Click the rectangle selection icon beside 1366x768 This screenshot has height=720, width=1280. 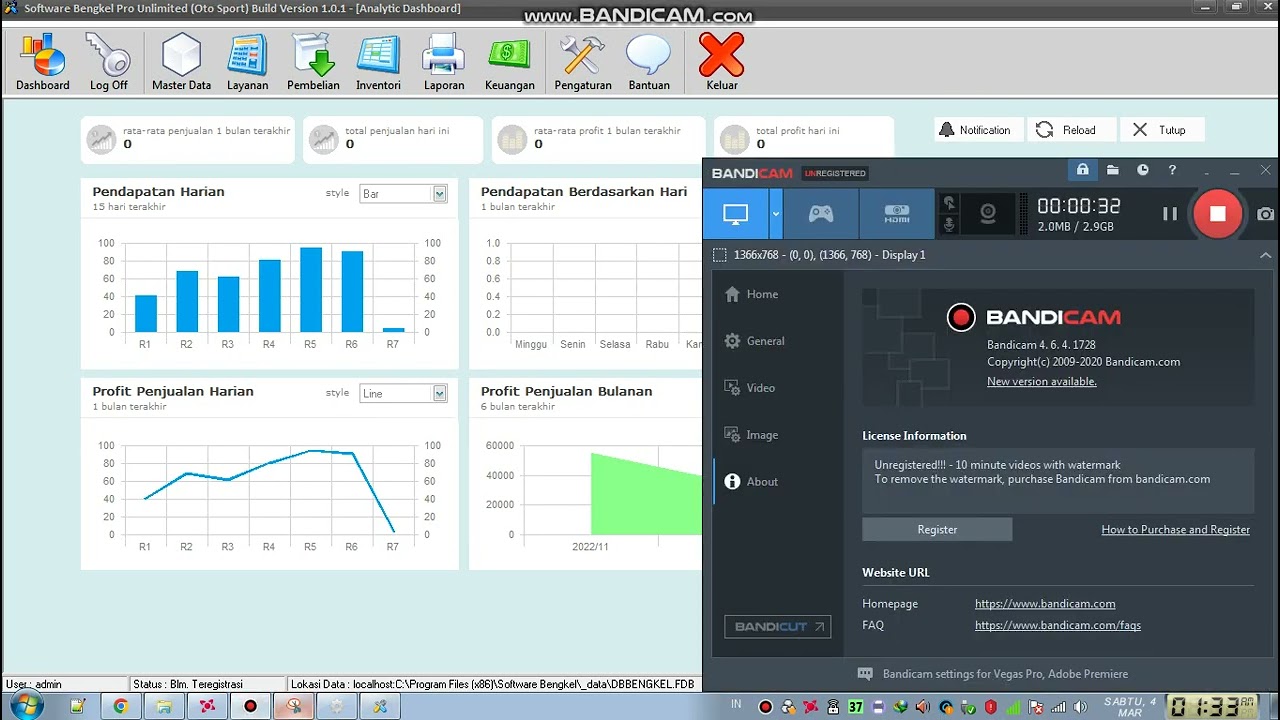pyautogui.click(x=719, y=255)
